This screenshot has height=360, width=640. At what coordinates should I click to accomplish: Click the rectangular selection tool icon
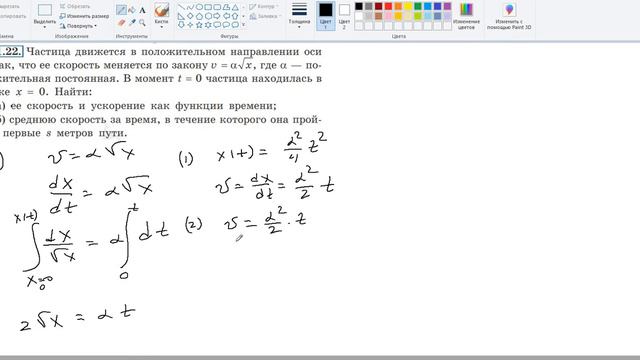[44, 10]
